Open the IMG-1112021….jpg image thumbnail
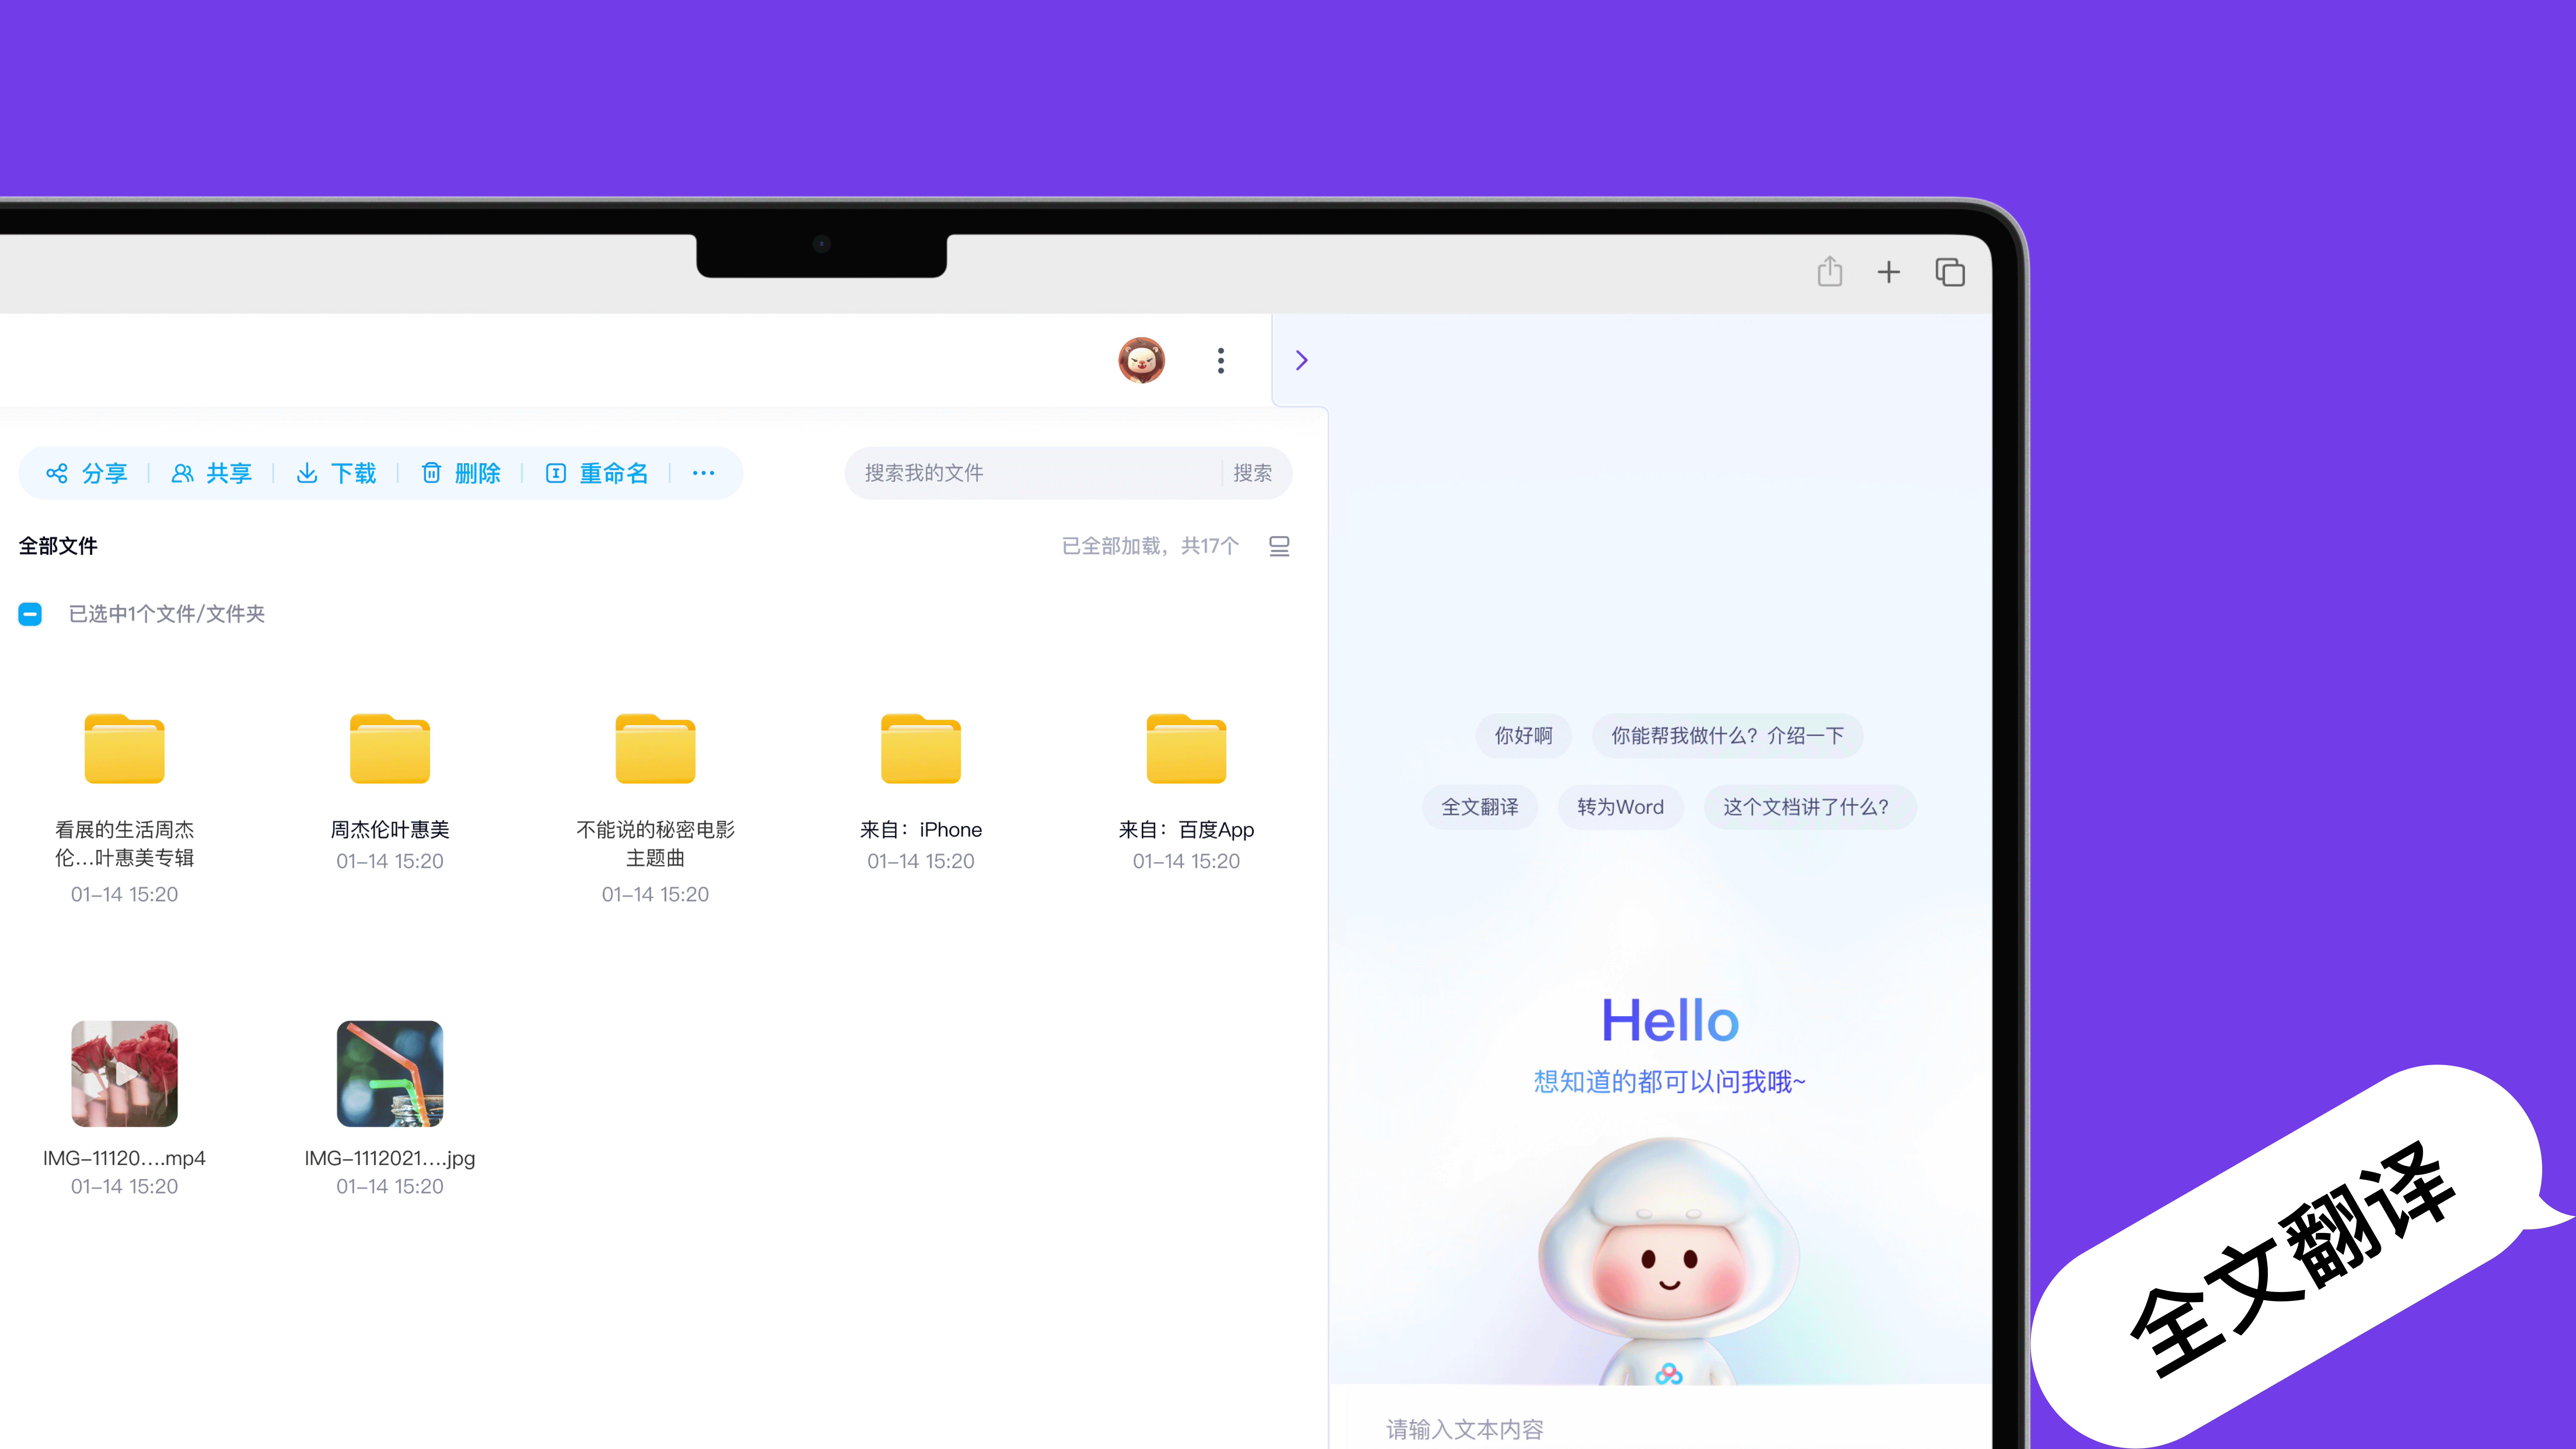The image size is (2576, 1449). [x=390, y=1074]
